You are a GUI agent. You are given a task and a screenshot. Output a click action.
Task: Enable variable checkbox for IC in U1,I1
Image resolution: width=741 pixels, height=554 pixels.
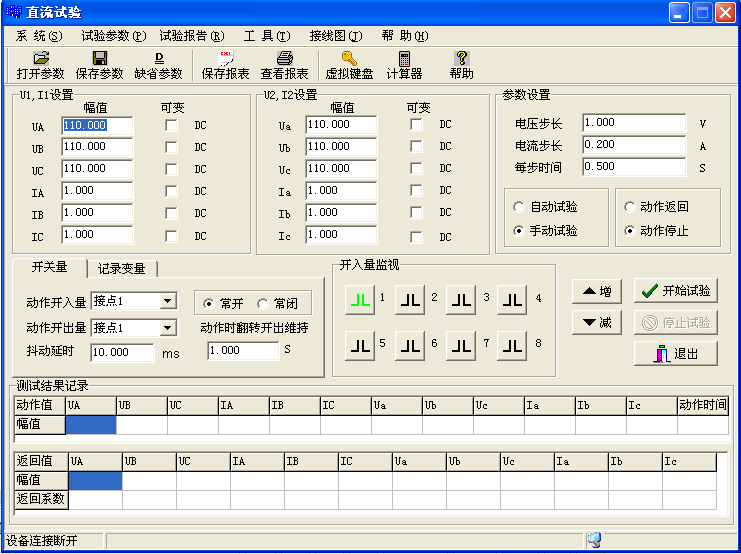tap(171, 236)
